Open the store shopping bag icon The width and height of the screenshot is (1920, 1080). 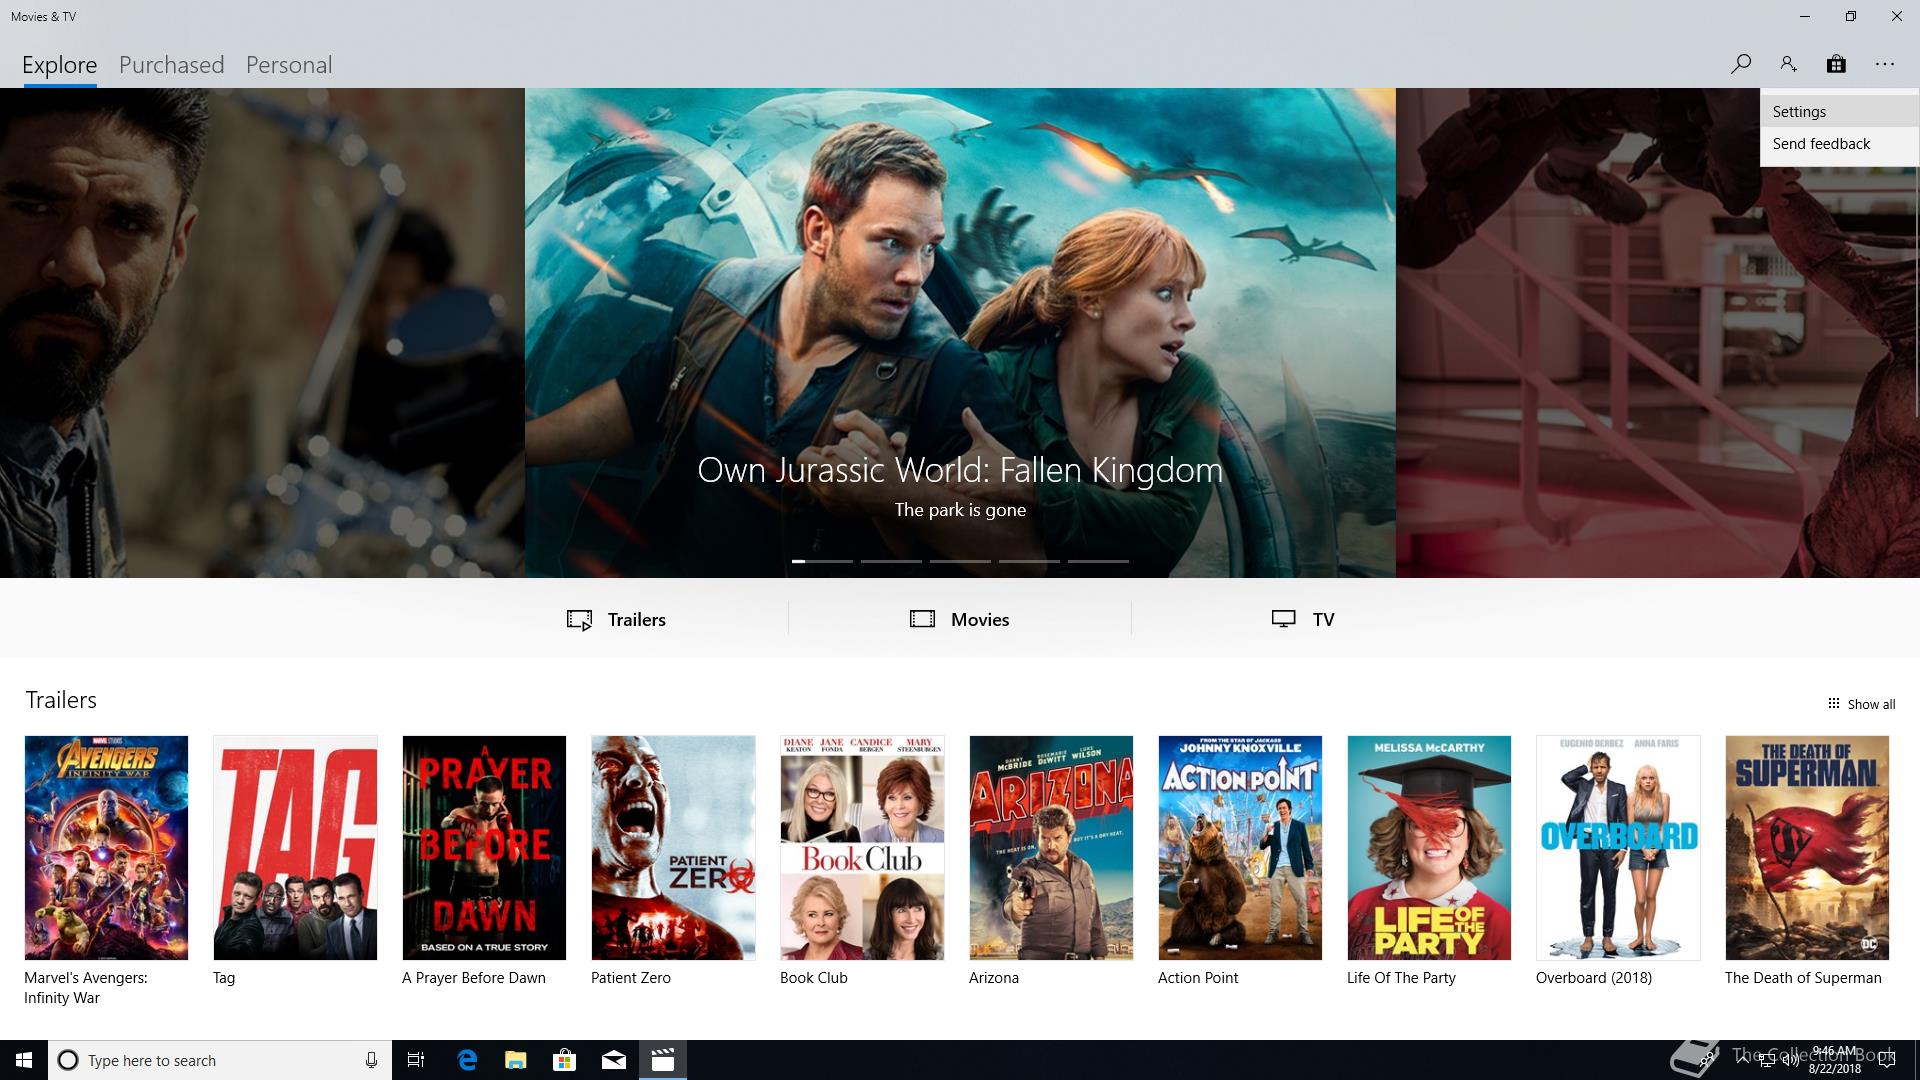[1836, 64]
